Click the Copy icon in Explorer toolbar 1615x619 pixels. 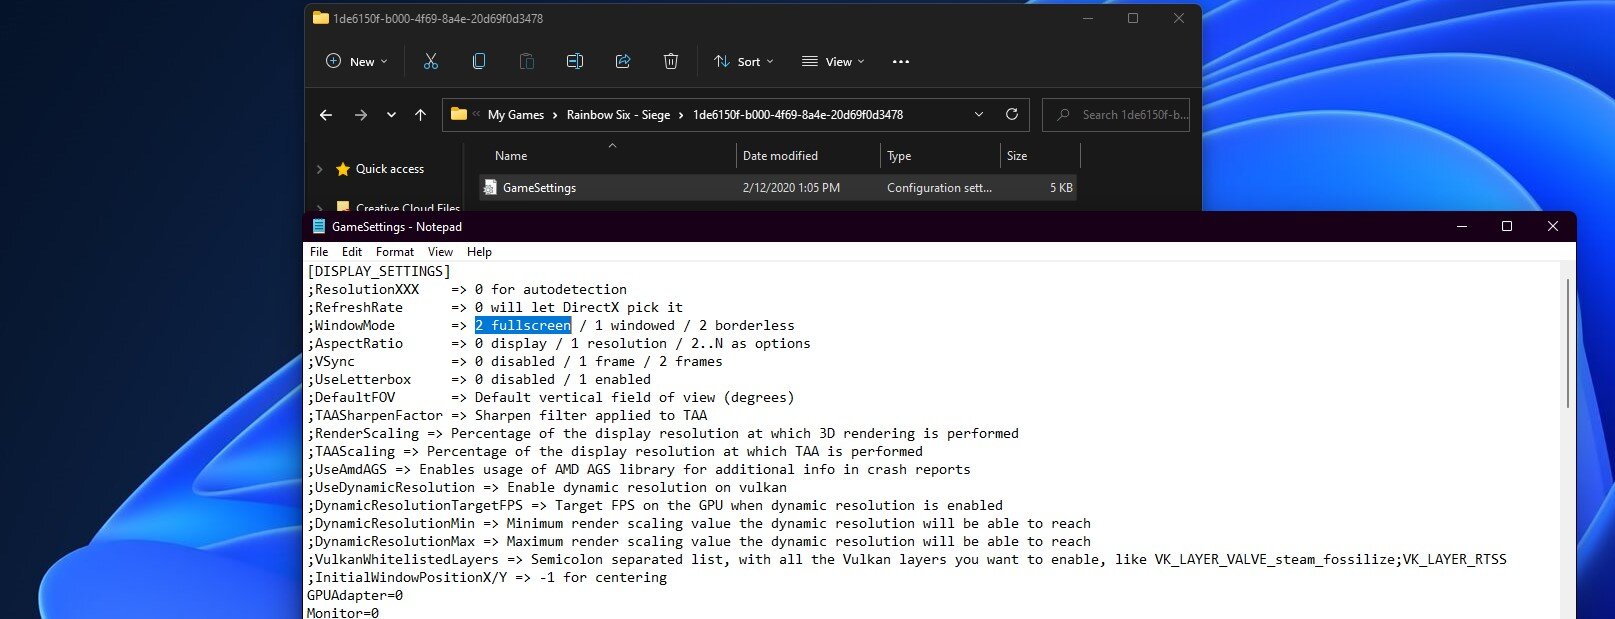pyautogui.click(x=479, y=61)
